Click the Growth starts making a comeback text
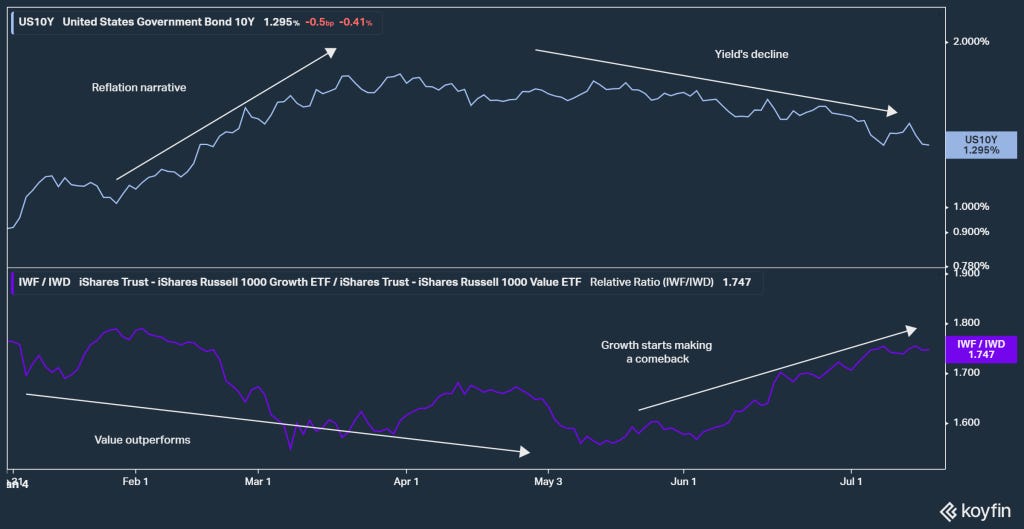This screenshot has height=529, width=1024. click(x=657, y=352)
